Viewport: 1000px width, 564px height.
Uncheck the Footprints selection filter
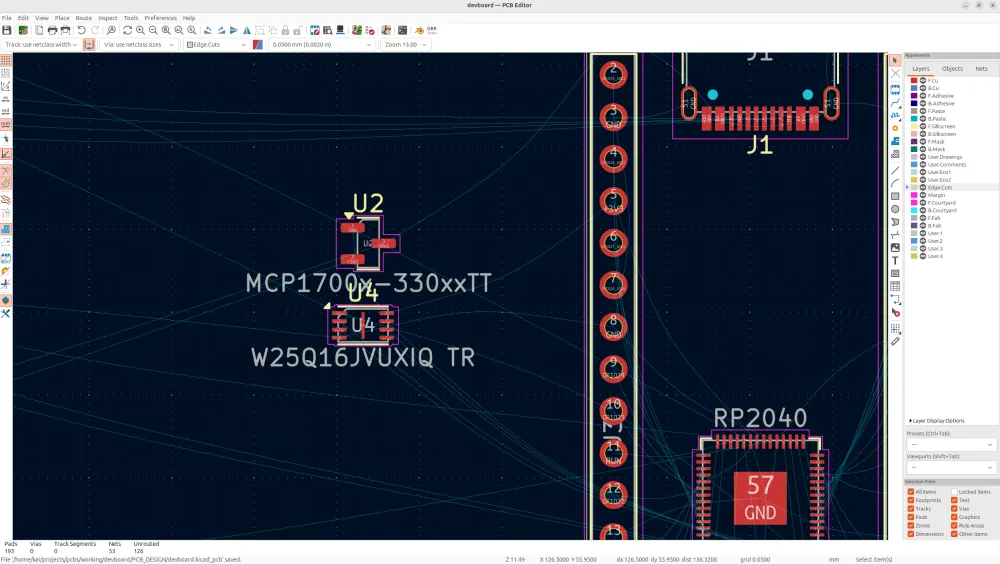911,500
